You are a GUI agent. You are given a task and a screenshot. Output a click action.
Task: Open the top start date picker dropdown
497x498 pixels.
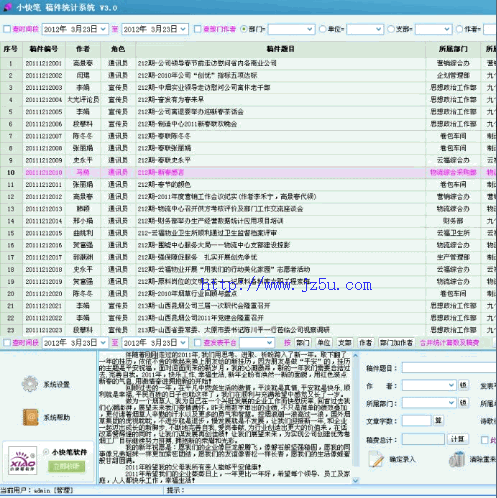point(103,29)
